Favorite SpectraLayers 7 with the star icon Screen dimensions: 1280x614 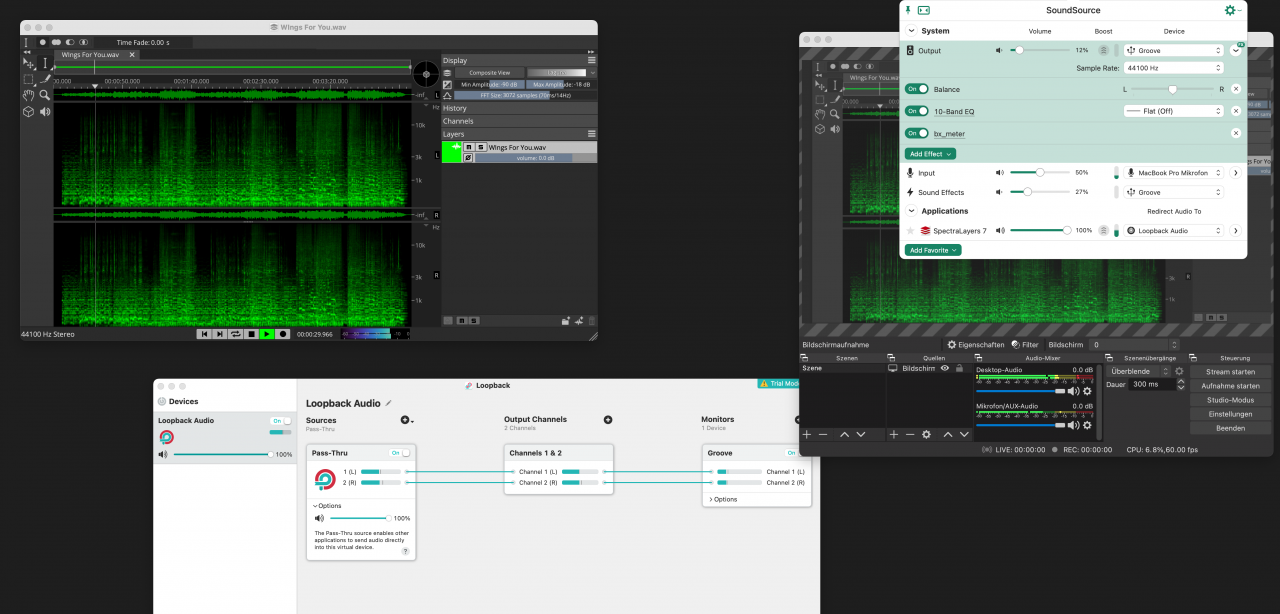pyautogui.click(x=910, y=231)
